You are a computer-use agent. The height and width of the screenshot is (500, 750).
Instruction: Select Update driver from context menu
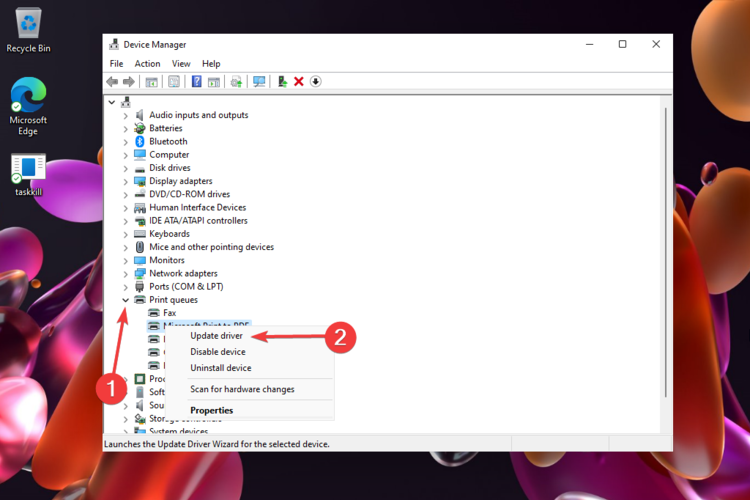pyautogui.click(x=216, y=336)
